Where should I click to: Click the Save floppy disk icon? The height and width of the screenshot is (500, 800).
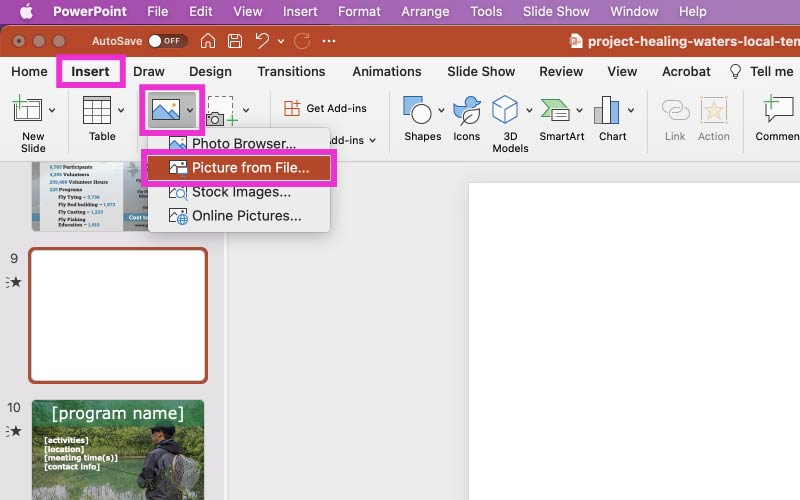click(235, 41)
